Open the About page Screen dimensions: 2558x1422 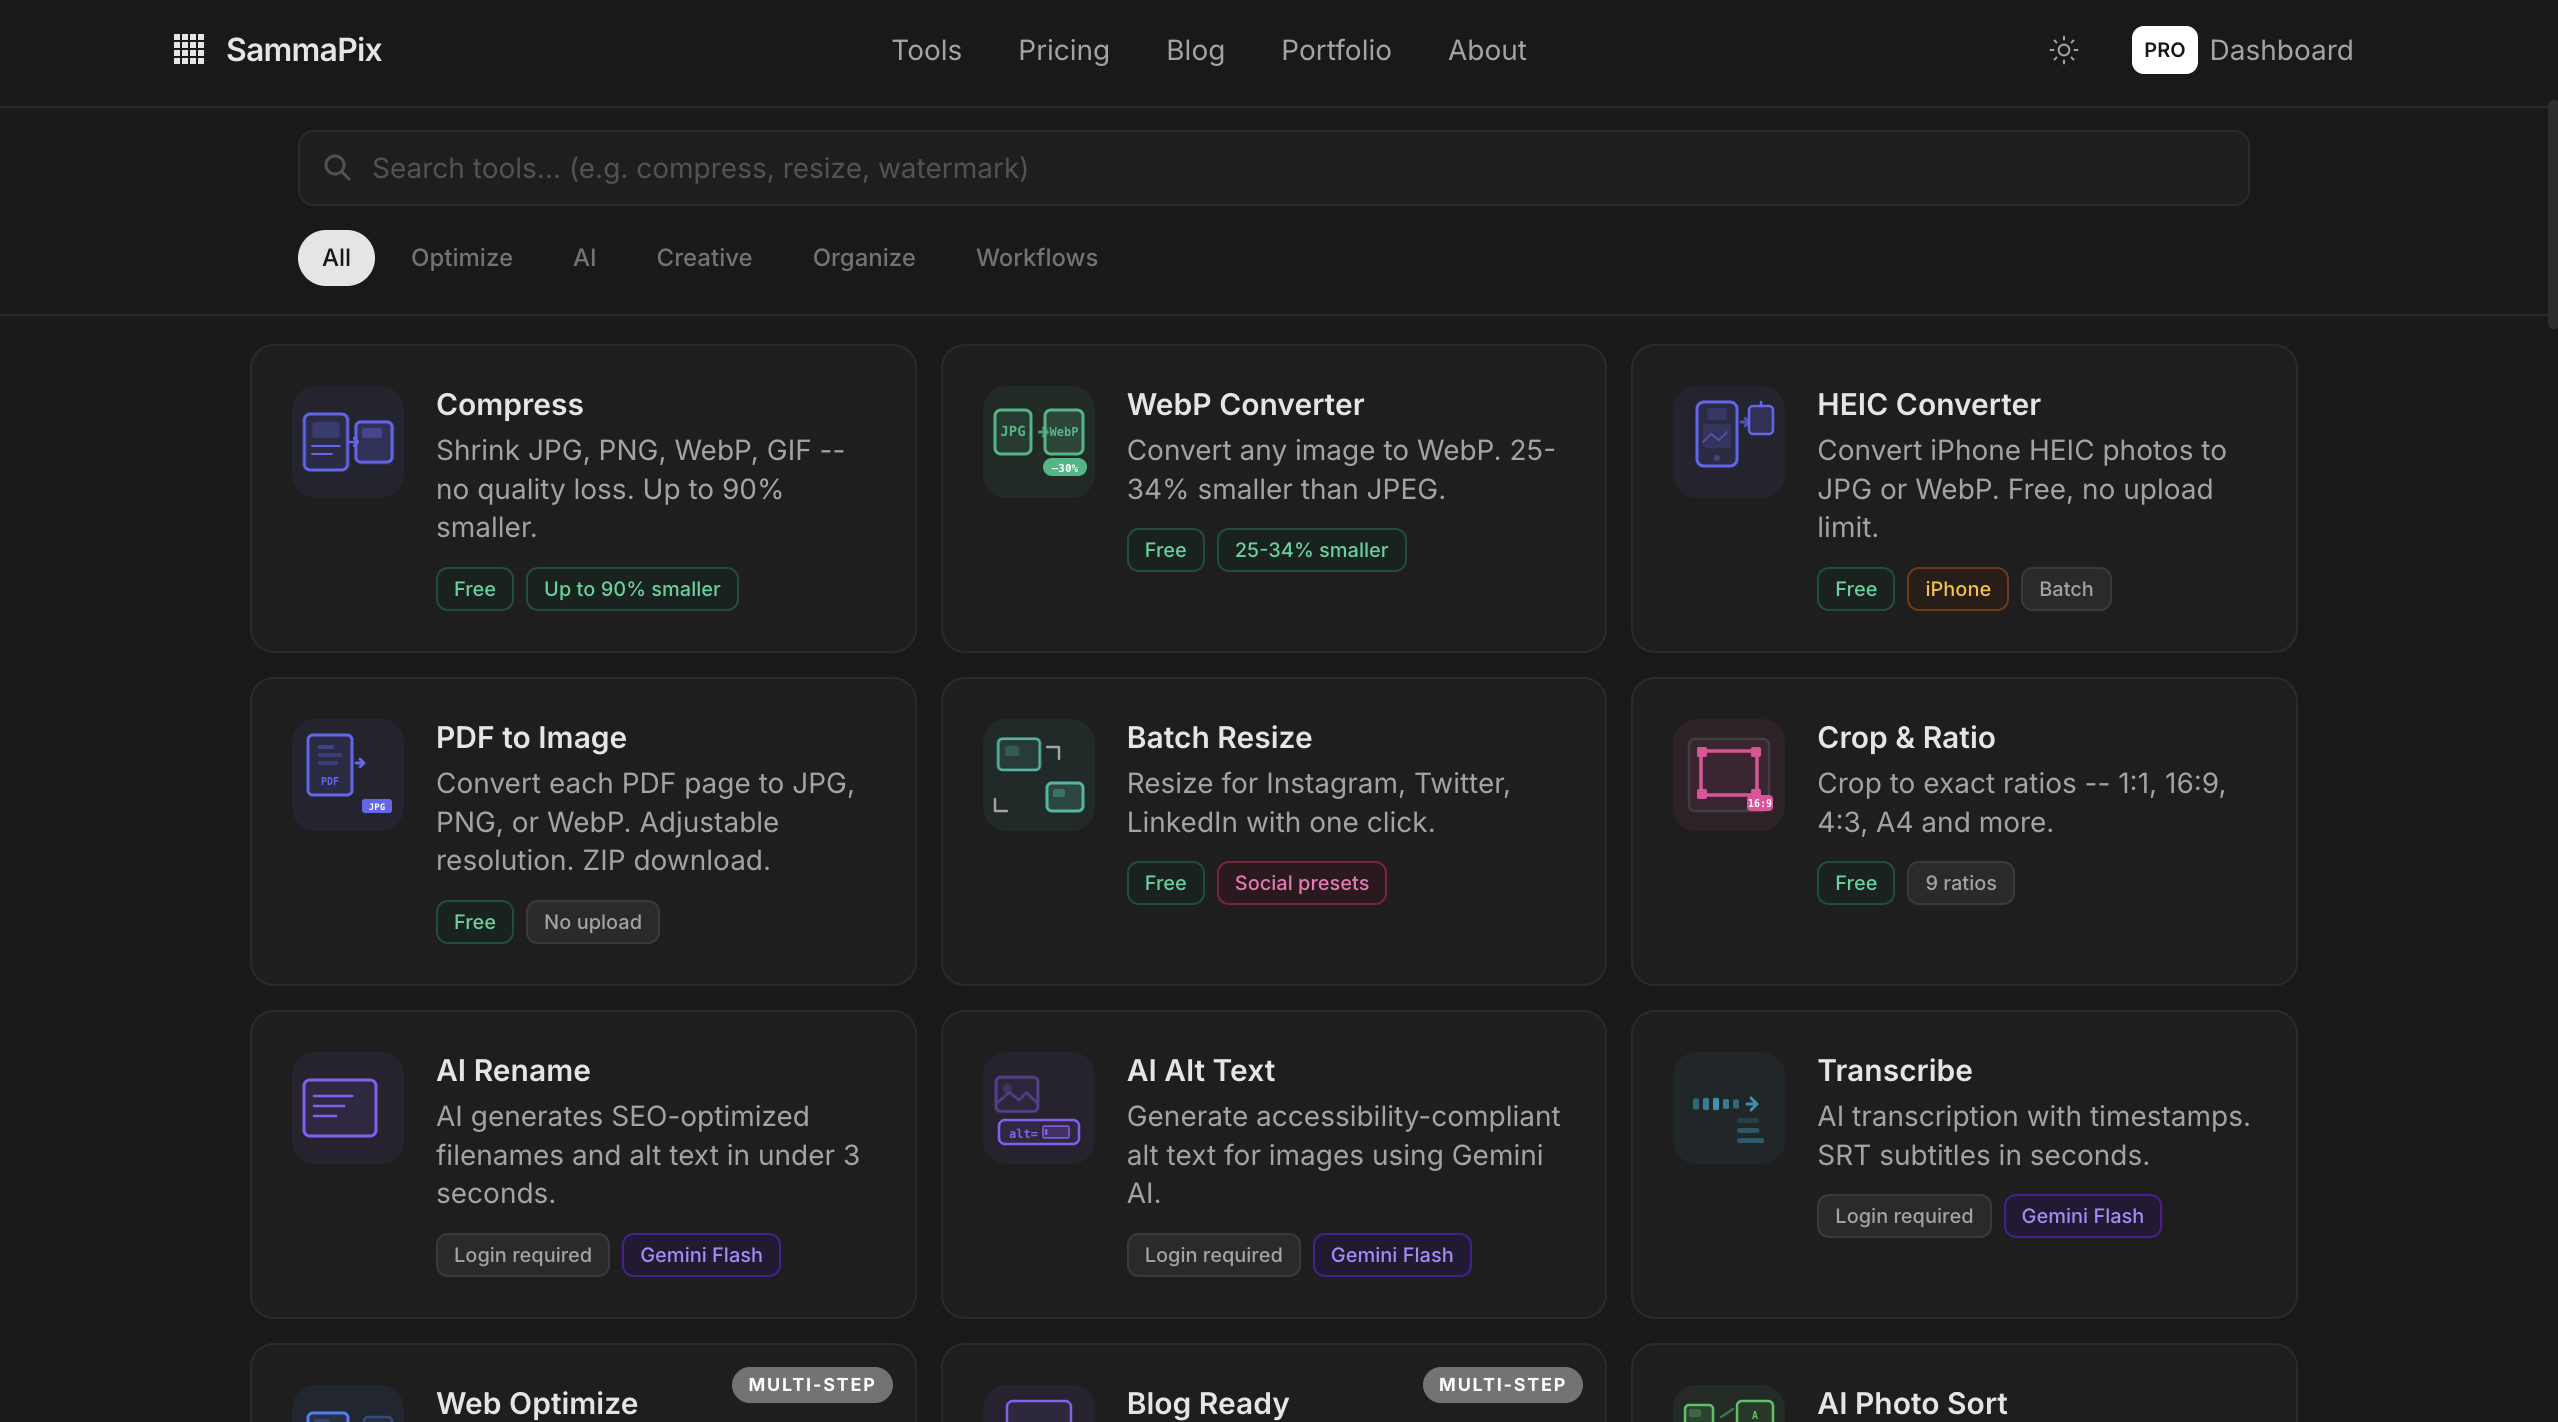1487,50
